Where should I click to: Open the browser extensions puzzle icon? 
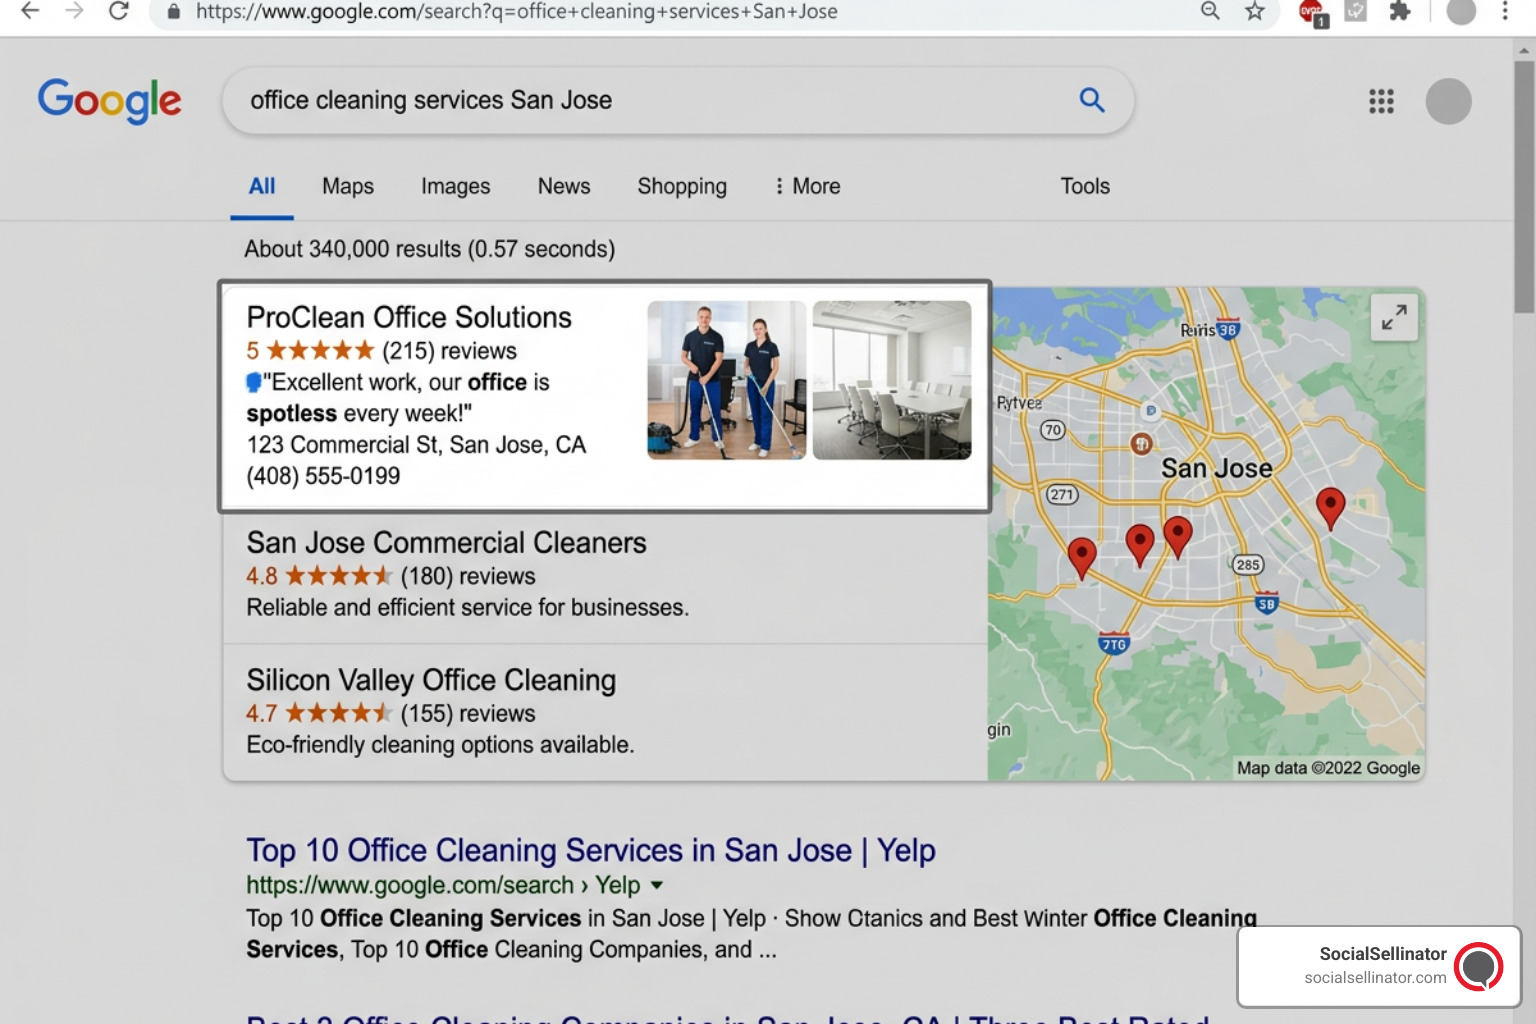(x=1399, y=13)
